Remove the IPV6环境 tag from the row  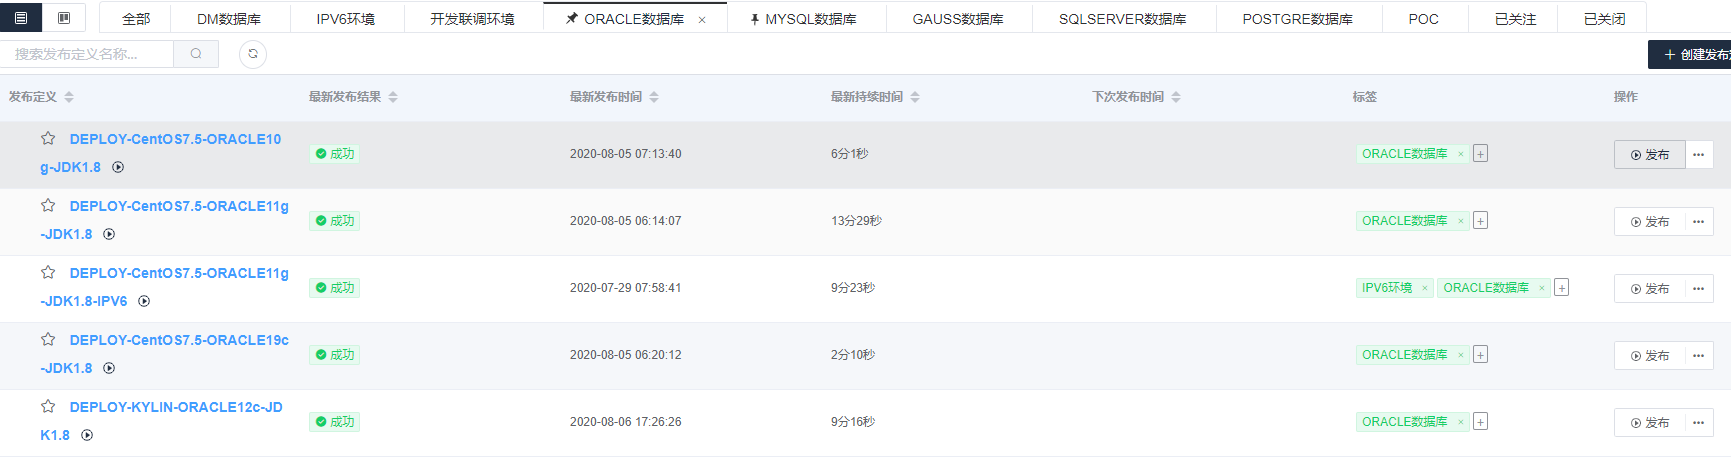point(1425,288)
